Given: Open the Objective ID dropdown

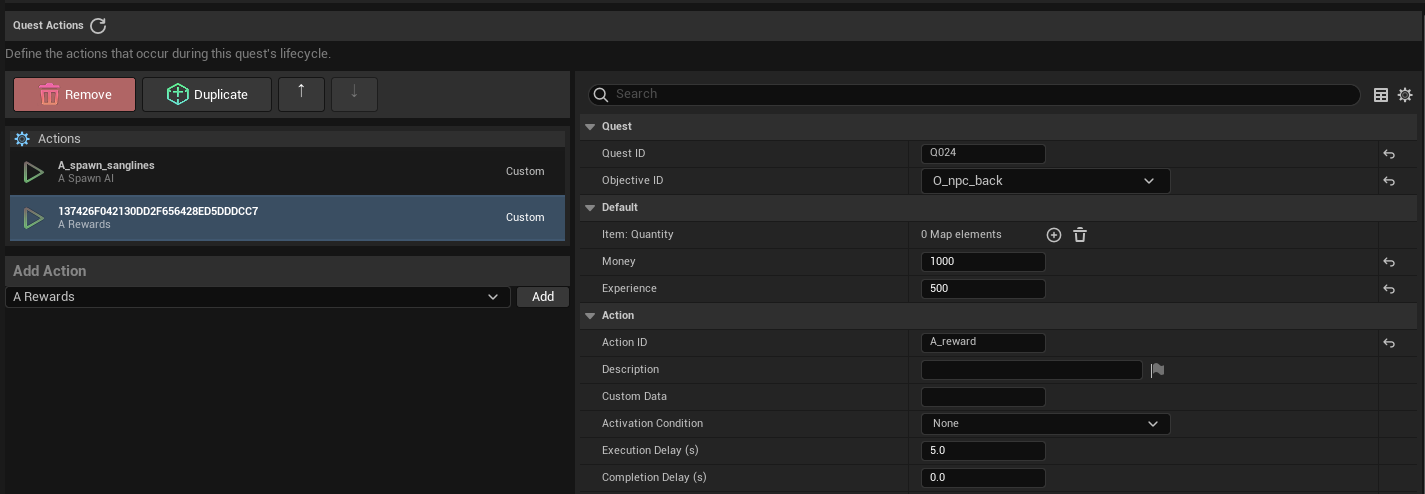Looking at the screenshot, I should [1045, 181].
